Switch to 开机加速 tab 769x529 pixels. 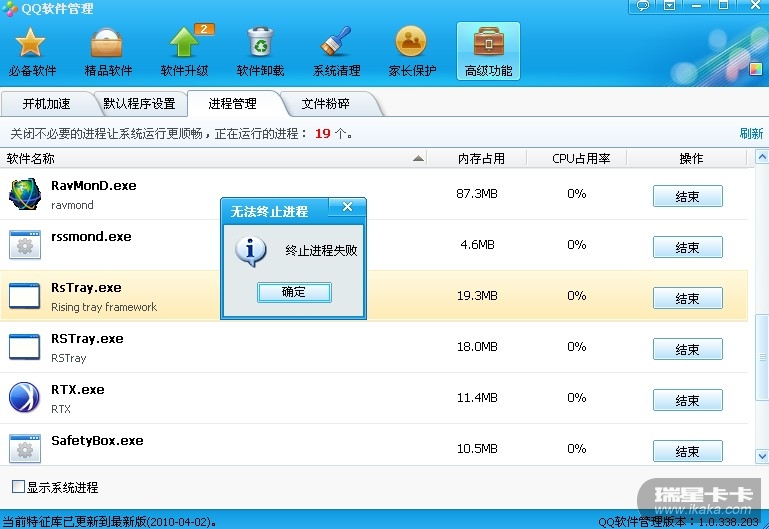coord(47,103)
